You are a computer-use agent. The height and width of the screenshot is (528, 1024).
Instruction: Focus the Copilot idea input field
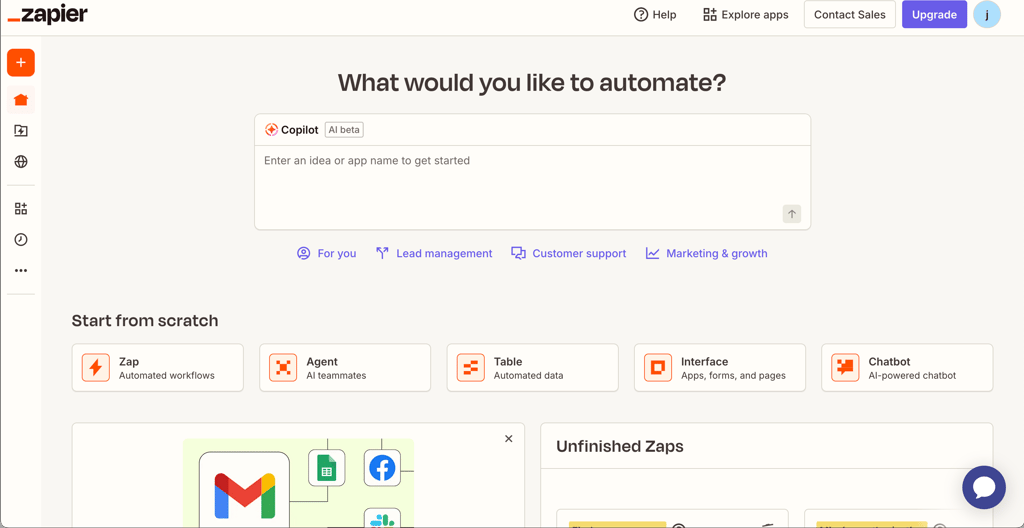point(532,187)
